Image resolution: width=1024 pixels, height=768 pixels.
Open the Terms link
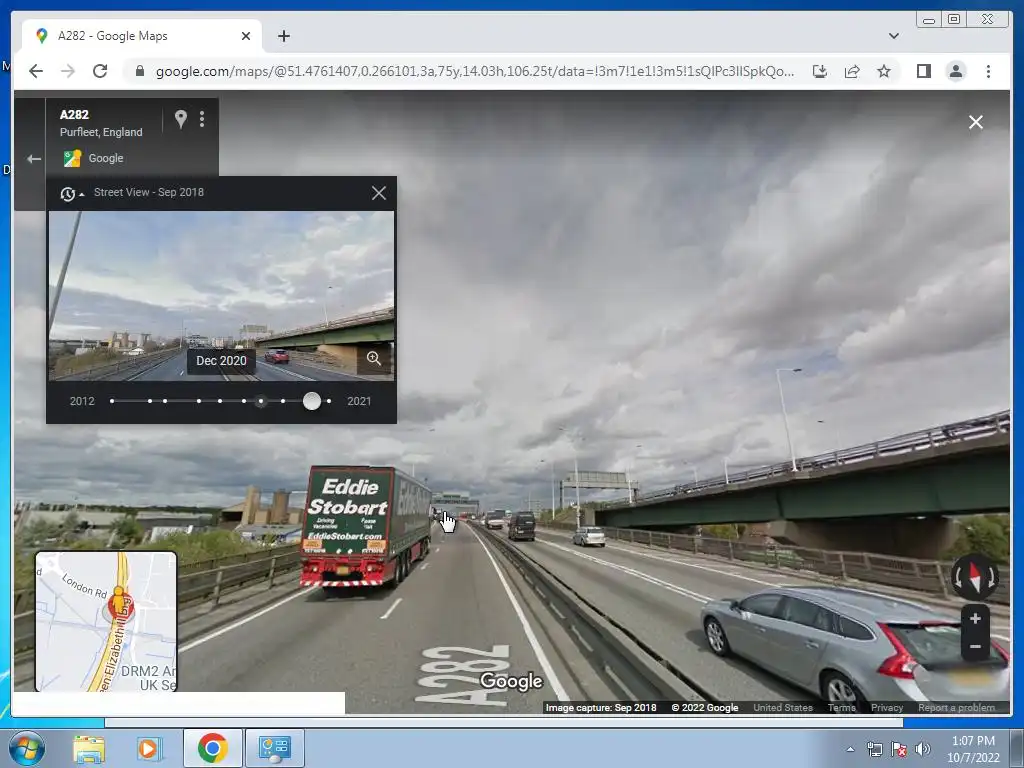(841, 708)
